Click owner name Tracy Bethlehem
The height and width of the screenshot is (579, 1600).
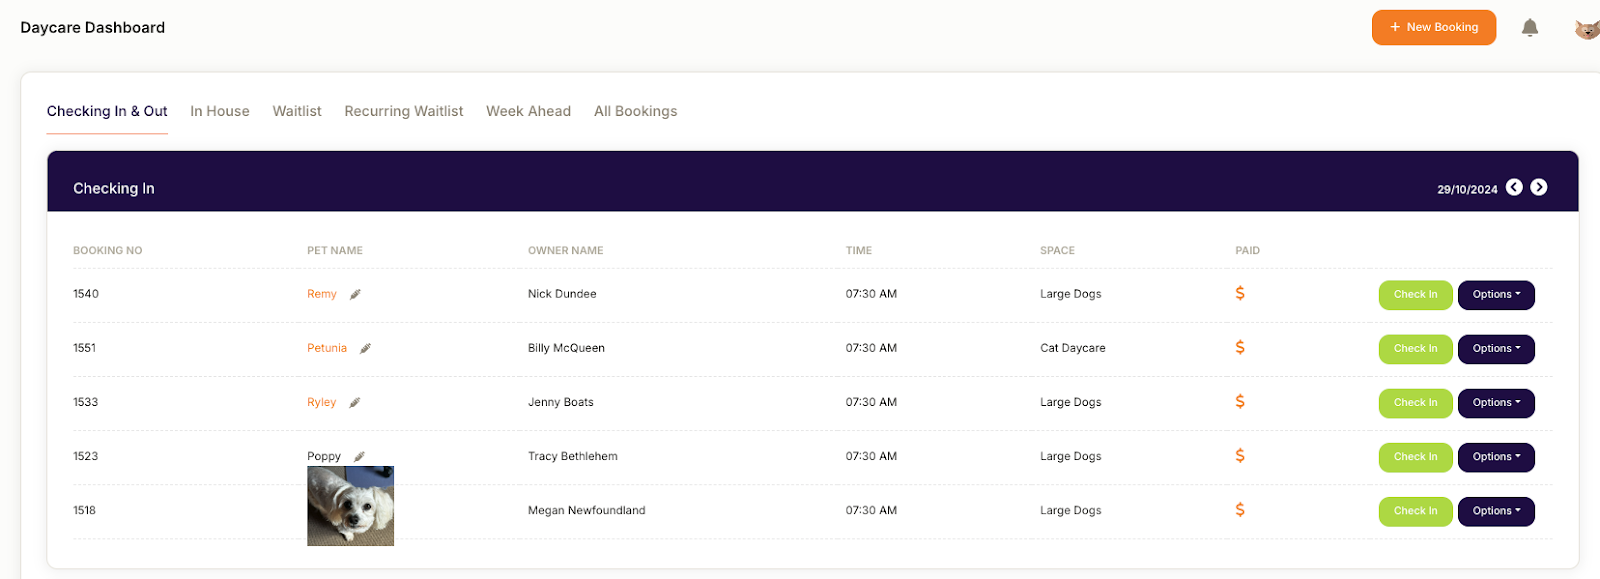point(573,456)
